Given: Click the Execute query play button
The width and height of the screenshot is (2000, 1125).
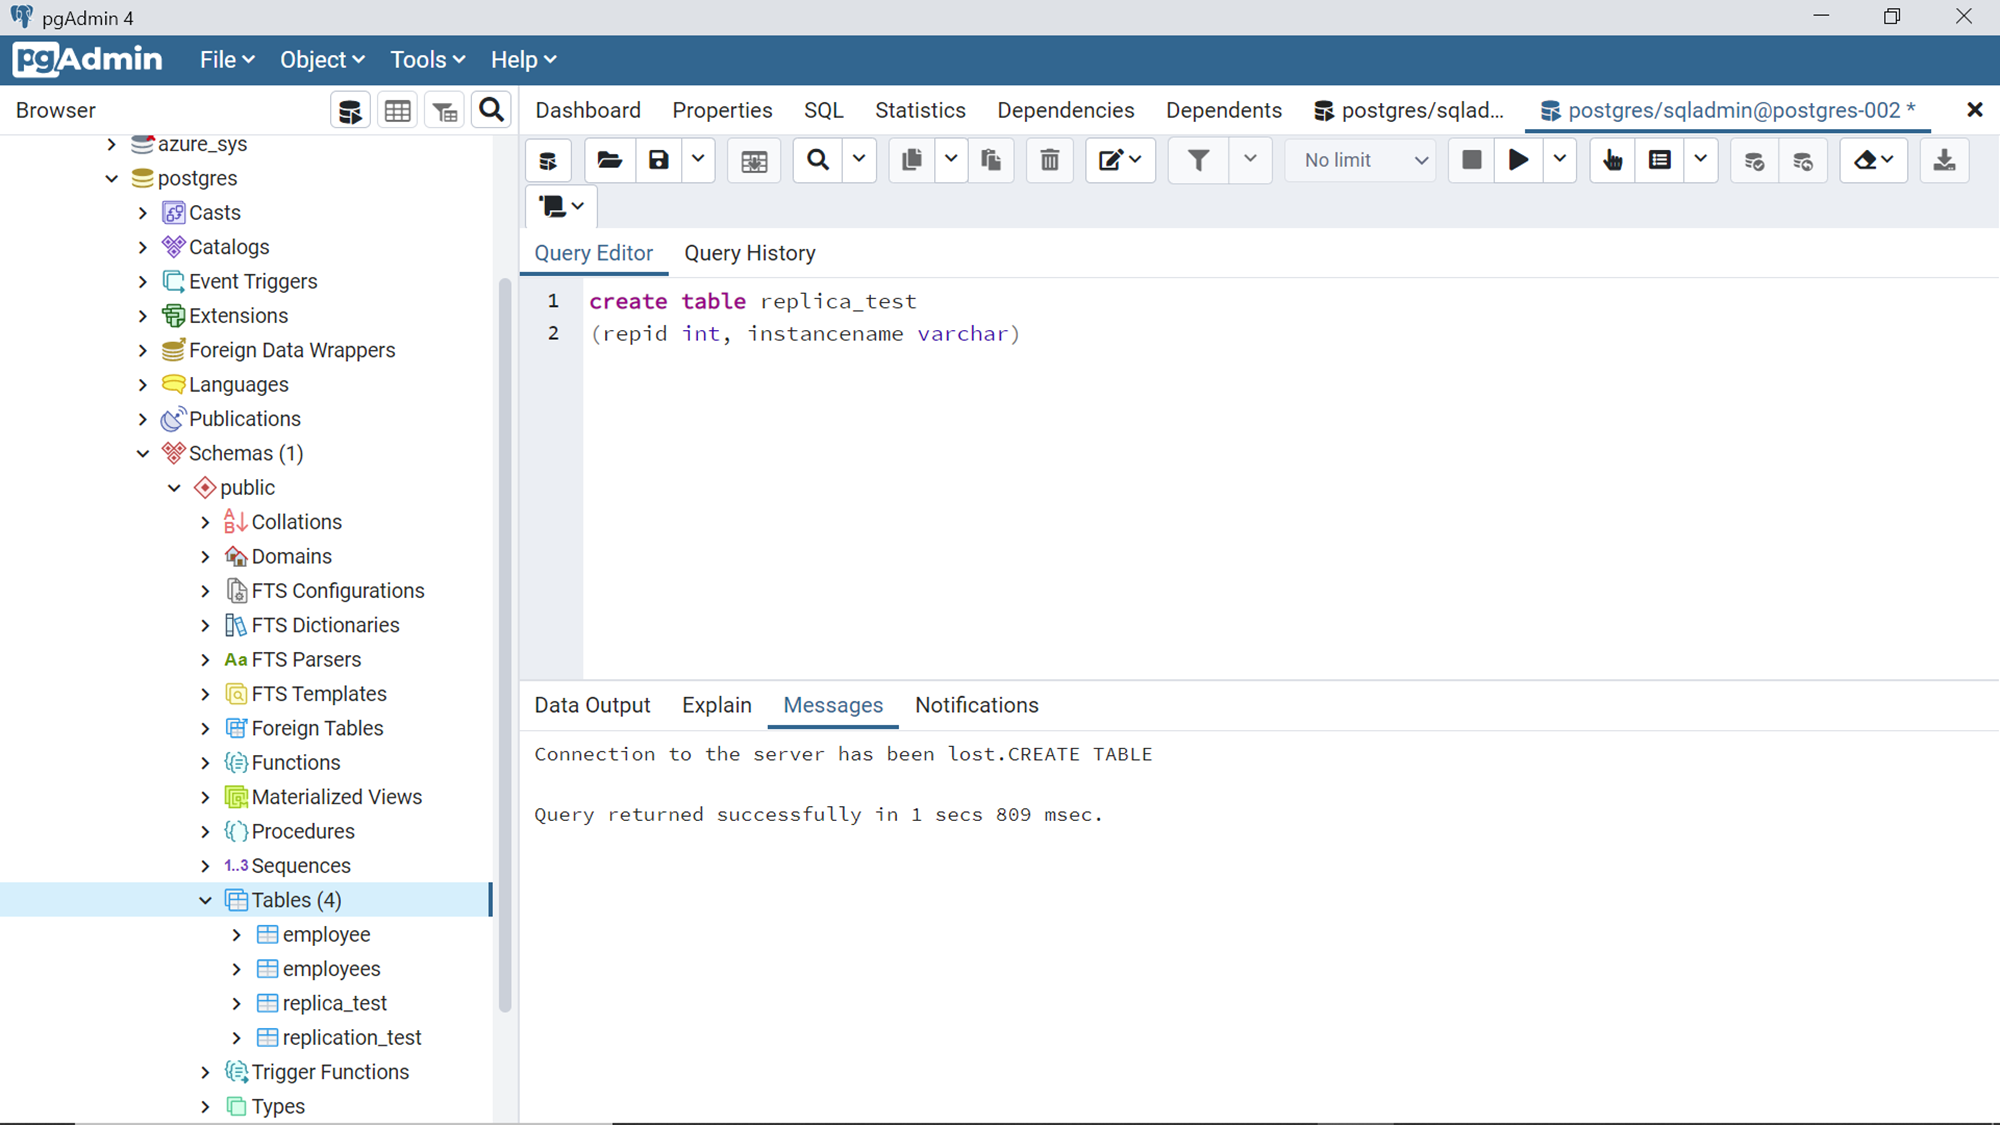Looking at the screenshot, I should click(1518, 160).
